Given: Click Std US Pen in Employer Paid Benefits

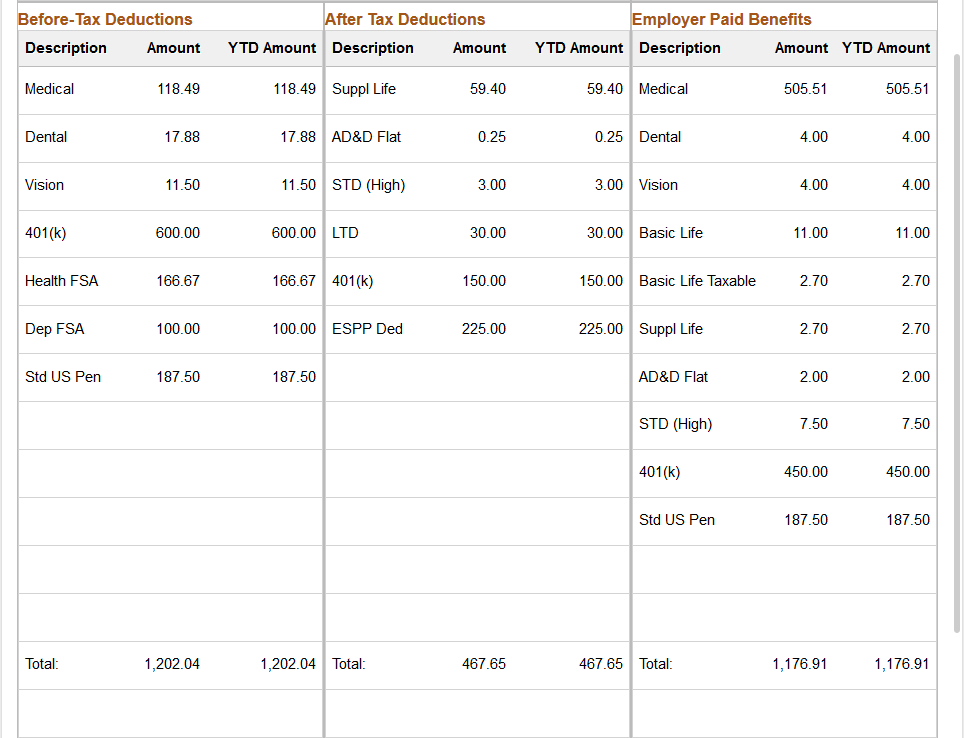Looking at the screenshot, I should click(677, 520).
